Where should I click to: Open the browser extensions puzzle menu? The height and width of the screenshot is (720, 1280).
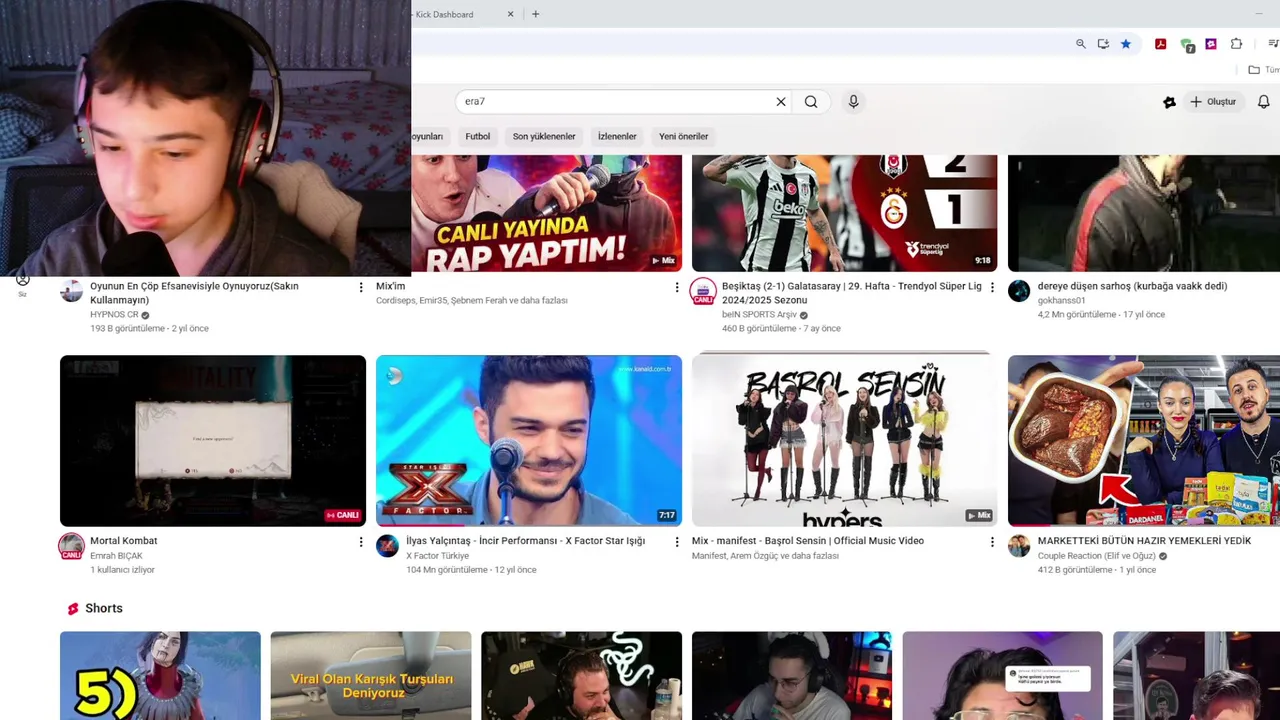(1237, 44)
